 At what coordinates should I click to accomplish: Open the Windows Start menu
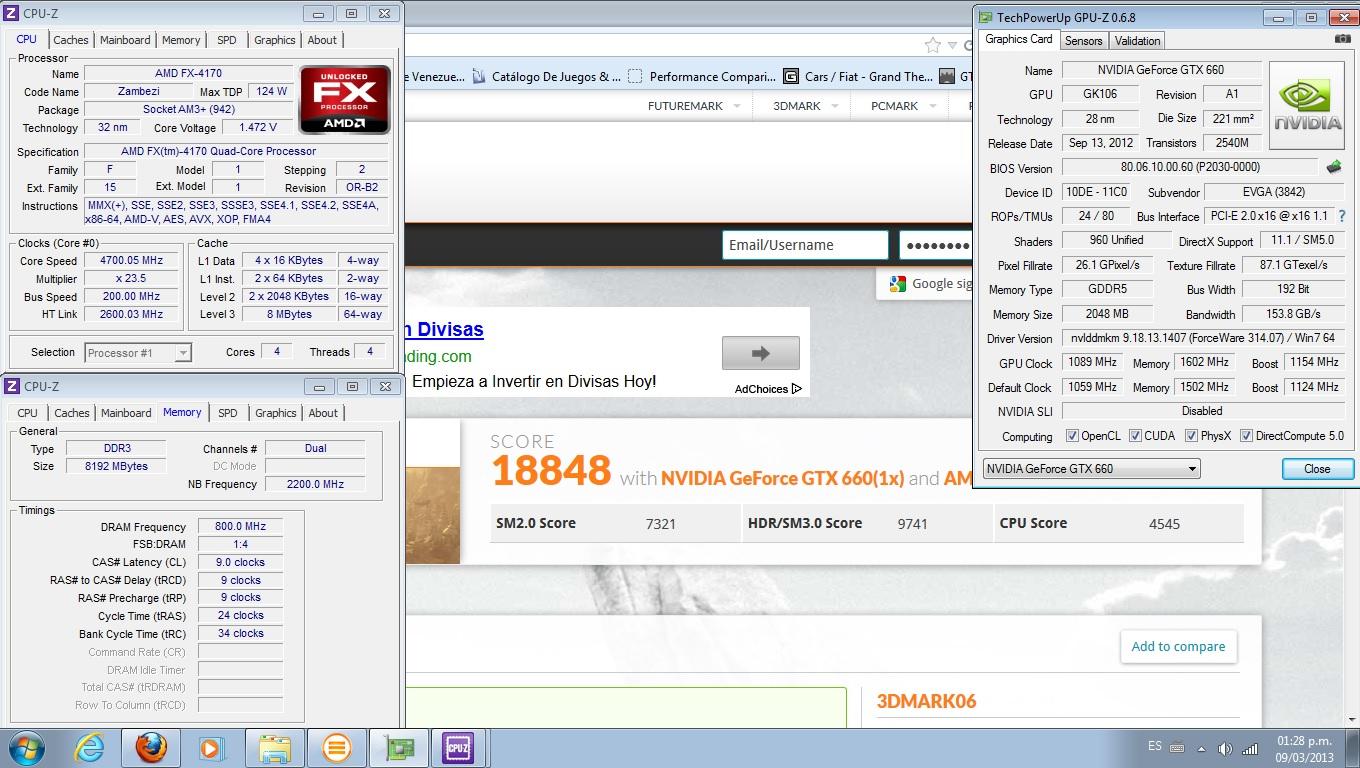tap(26, 748)
